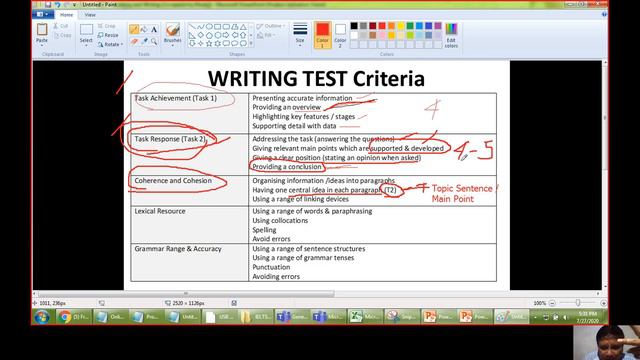The width and height of the screenshot is (640, 360).
Task: Open the line Size dropdown
Action: pyautogui.click(x=300, y=34)
